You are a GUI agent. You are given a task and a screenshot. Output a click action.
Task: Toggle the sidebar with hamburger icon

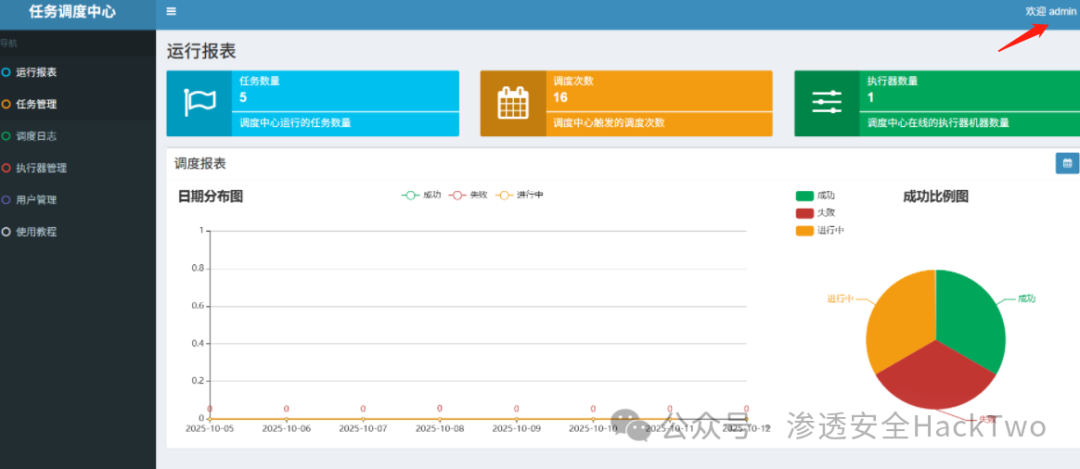(x=172, y=11)
